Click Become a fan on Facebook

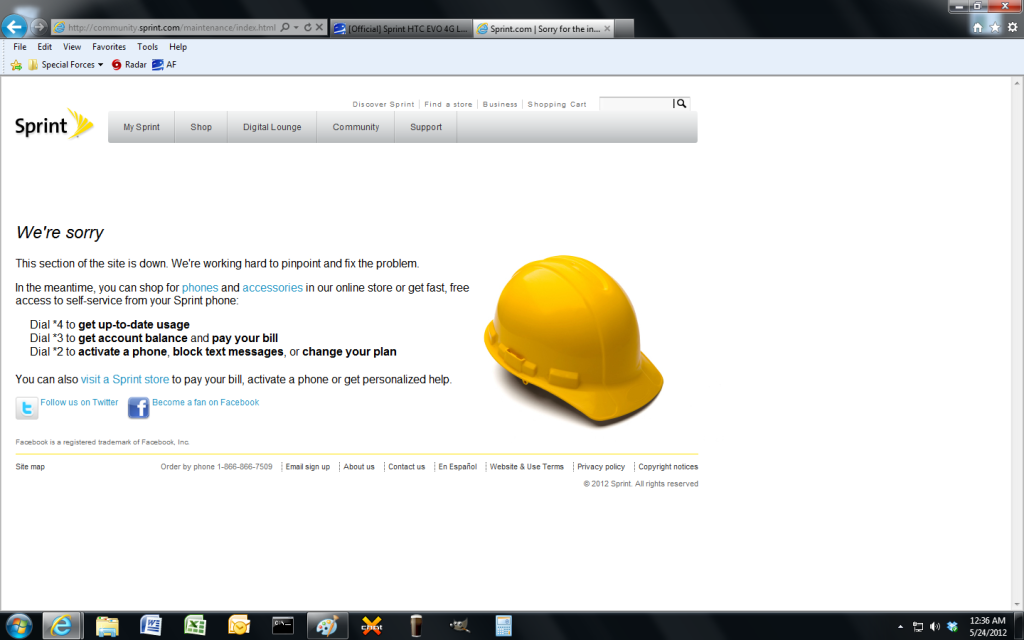[206, 402]
